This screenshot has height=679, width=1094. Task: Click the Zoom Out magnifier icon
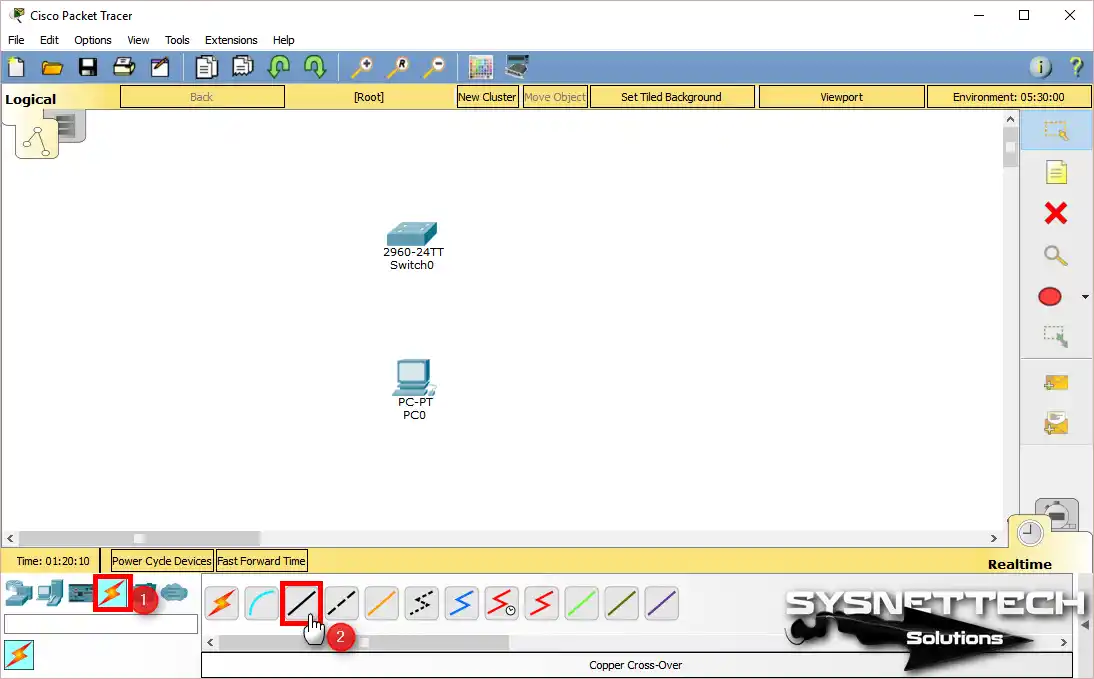(434, 67)
